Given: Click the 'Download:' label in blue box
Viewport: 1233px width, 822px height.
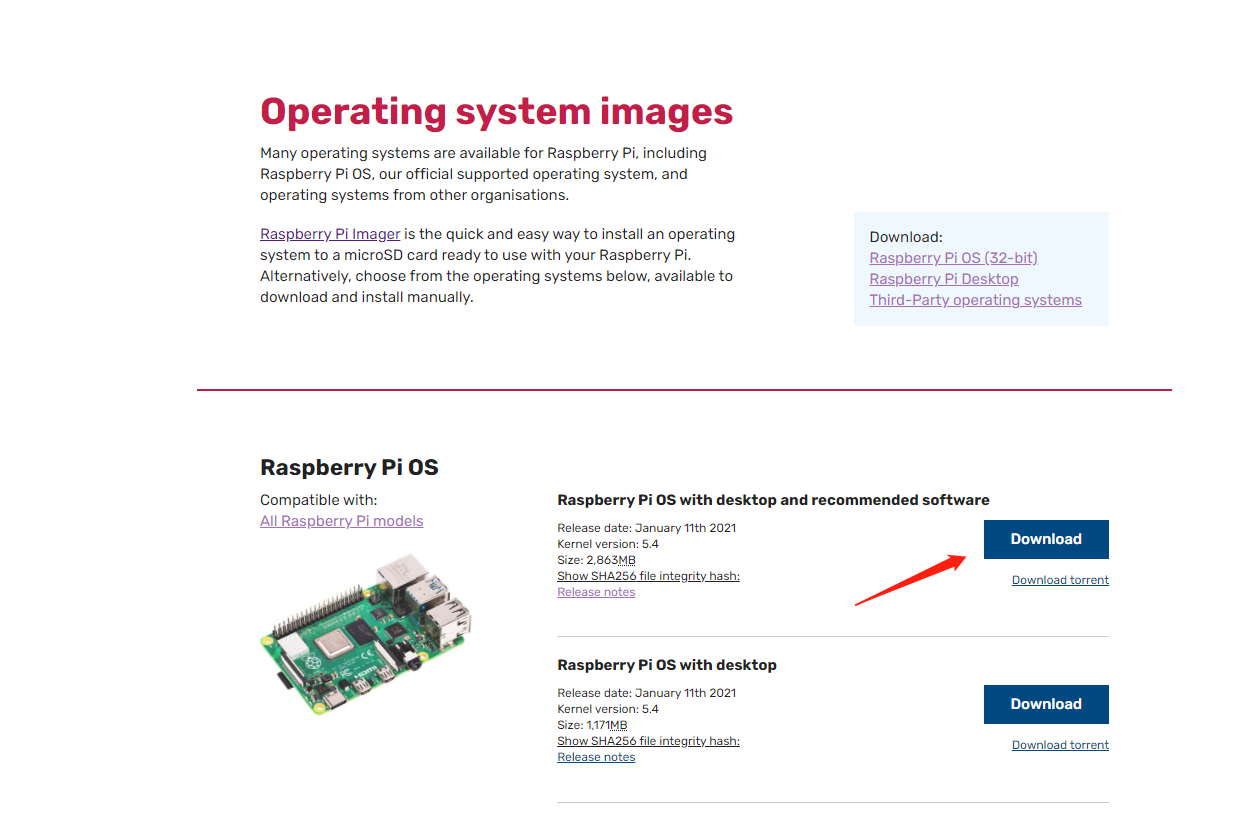Looking at the screenshot, I should [906, 237].
